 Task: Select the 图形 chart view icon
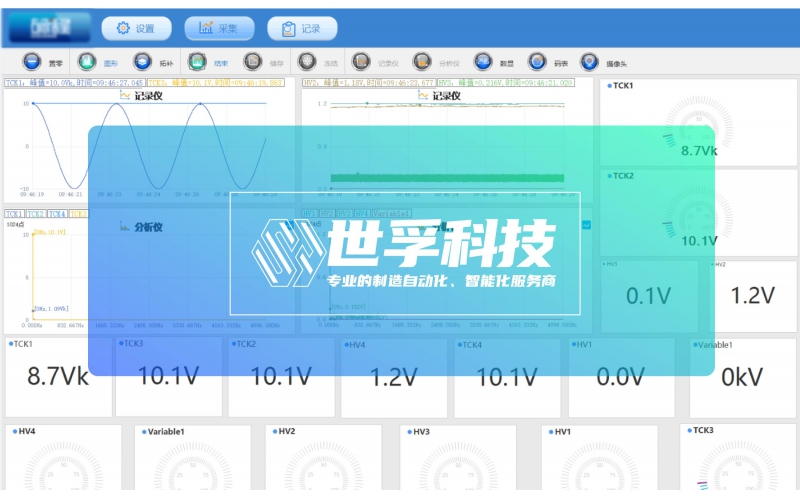tap(87, 61)
